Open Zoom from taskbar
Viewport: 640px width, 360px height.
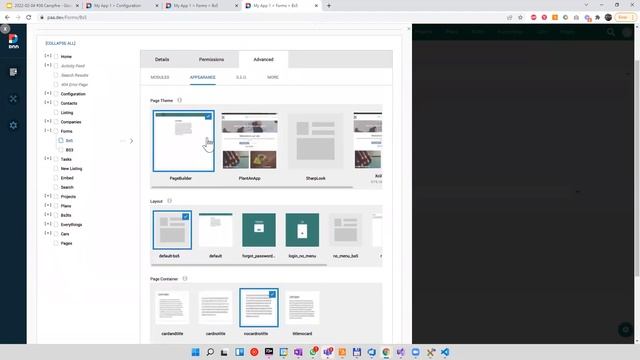[x=416, y=352]
